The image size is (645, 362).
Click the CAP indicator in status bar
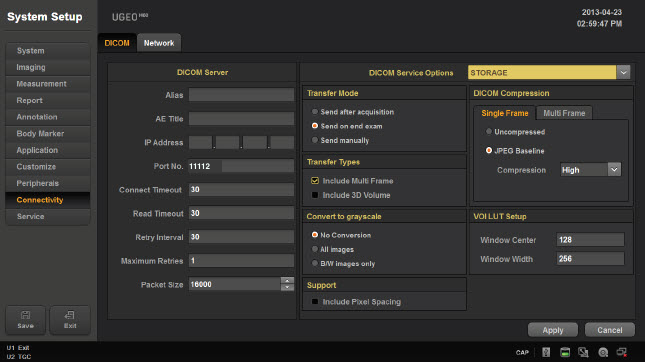click(x=522, y=353)
